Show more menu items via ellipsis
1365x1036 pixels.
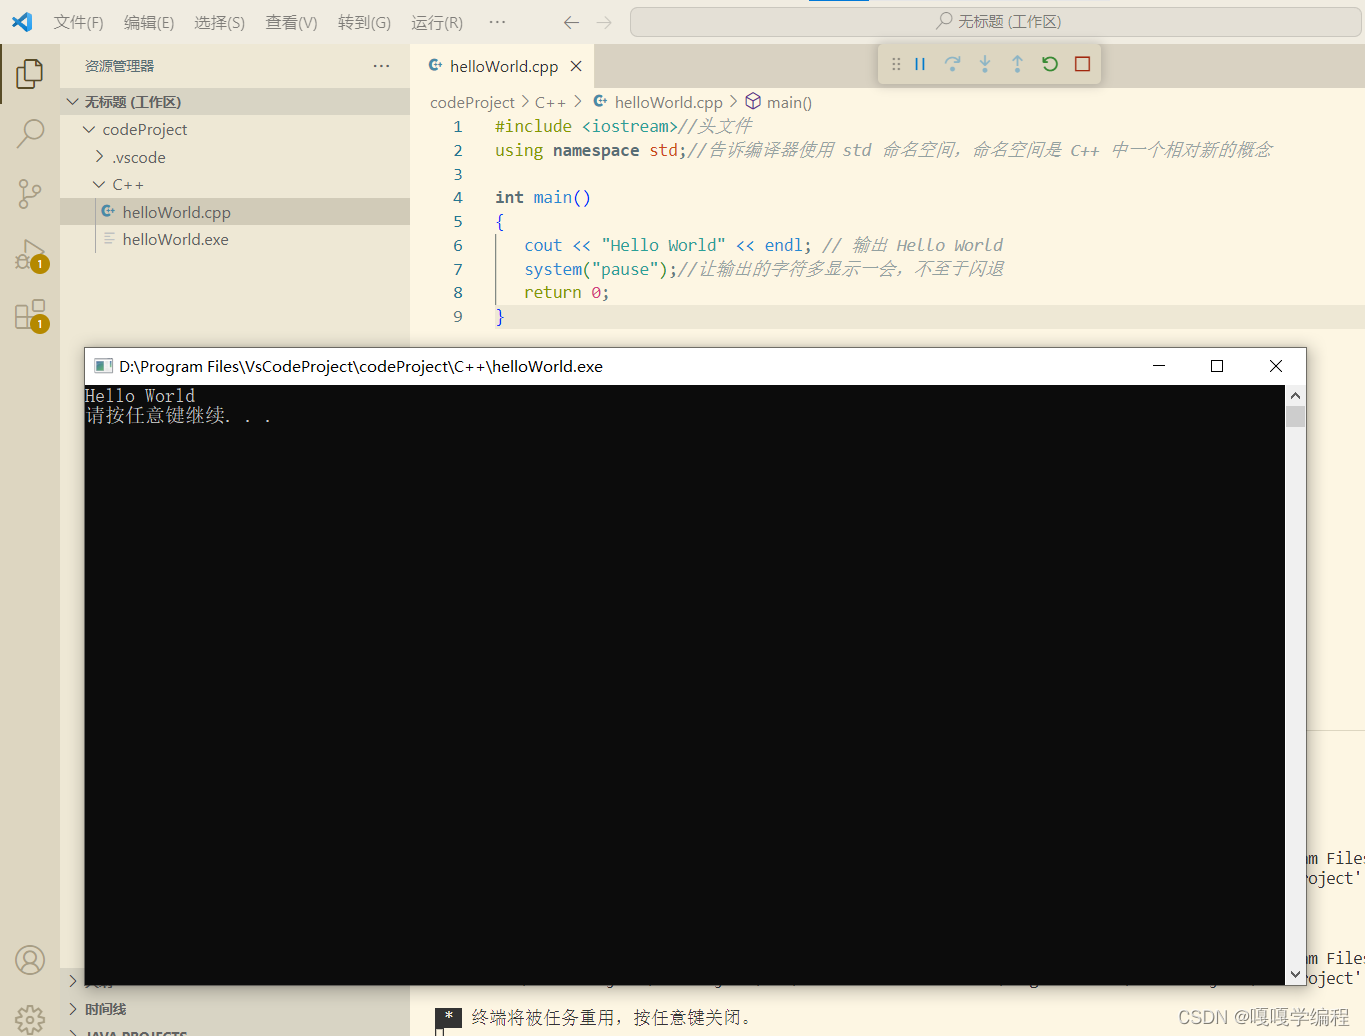497,22
